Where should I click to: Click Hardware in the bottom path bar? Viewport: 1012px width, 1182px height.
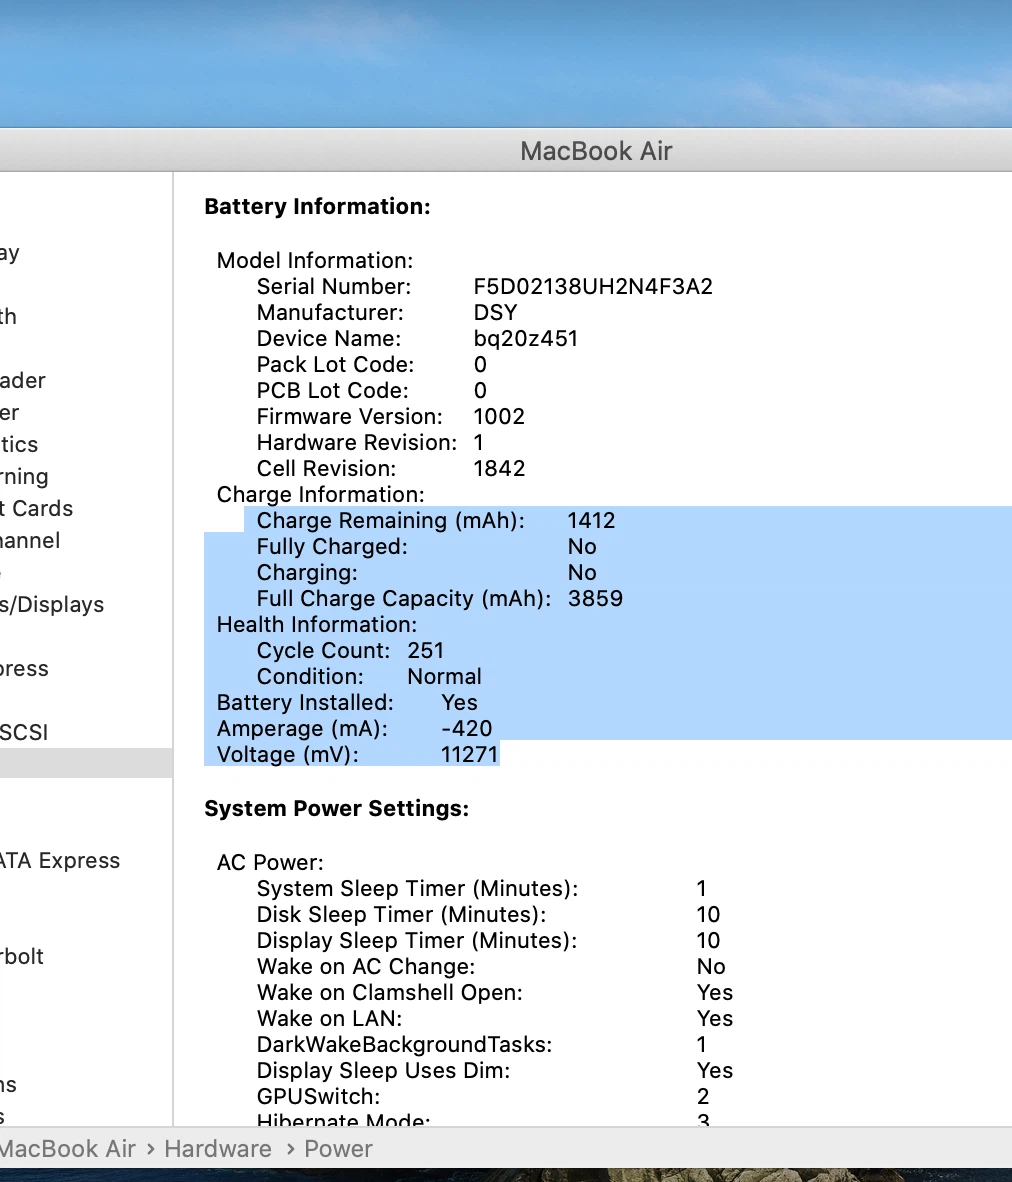coord(218,1149)
